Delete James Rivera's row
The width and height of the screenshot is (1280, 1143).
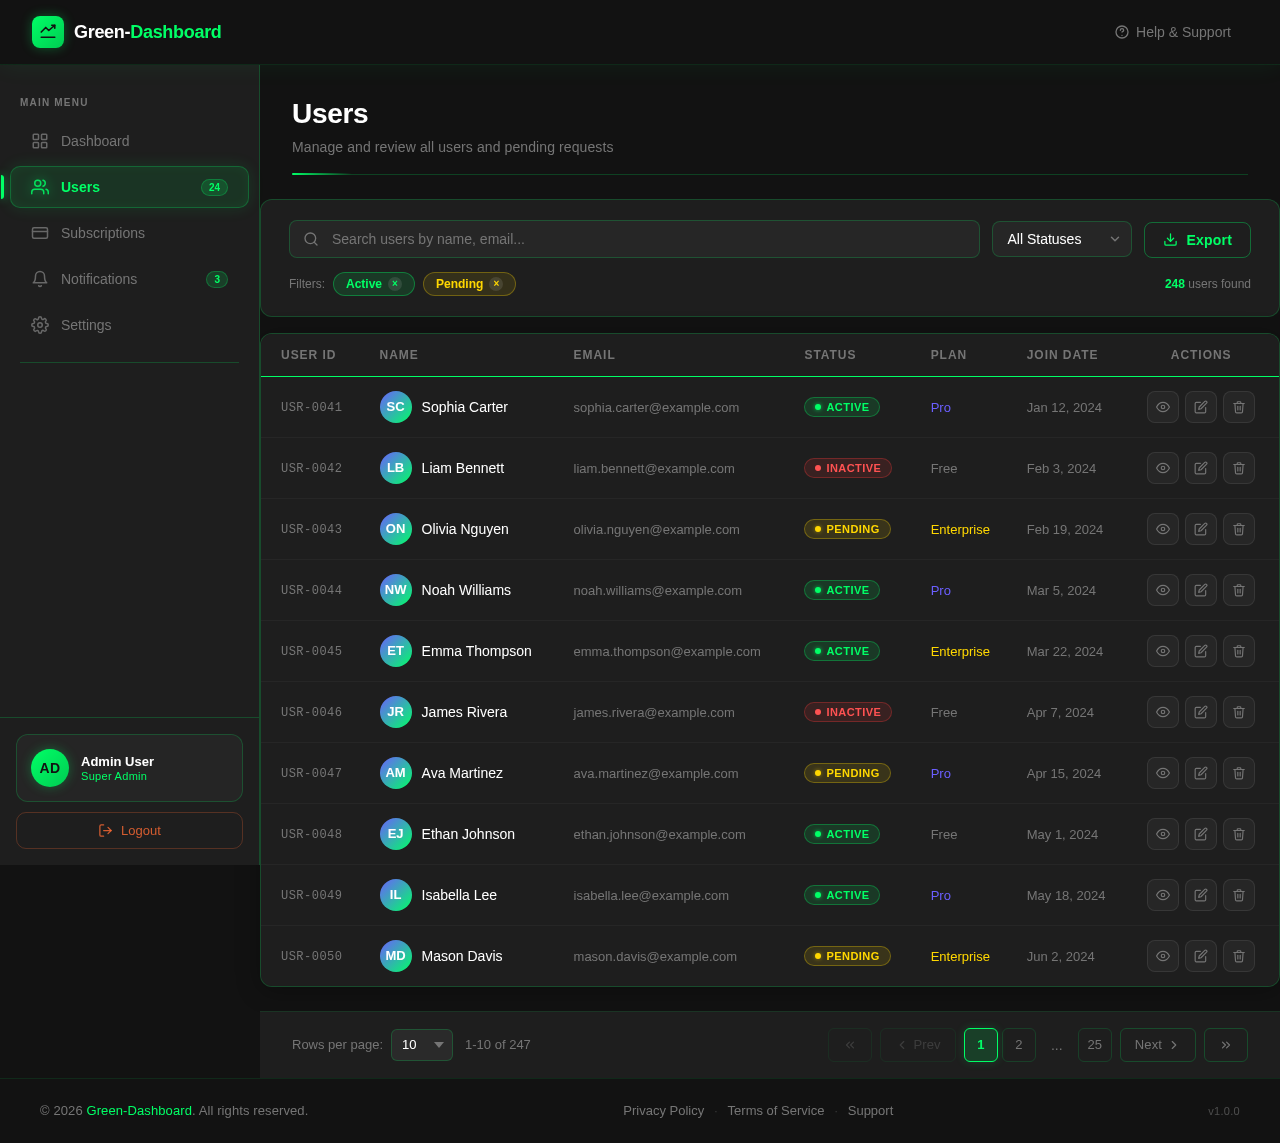(1239, 712)
